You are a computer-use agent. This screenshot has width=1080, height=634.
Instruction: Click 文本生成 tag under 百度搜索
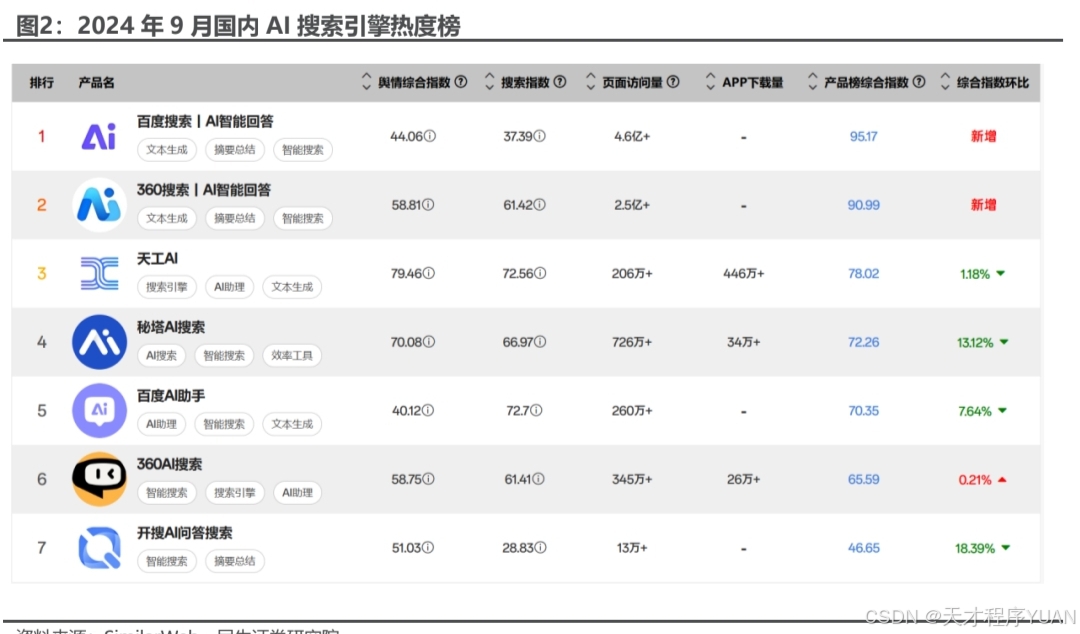pyautogui.click(x=167, y=150)
